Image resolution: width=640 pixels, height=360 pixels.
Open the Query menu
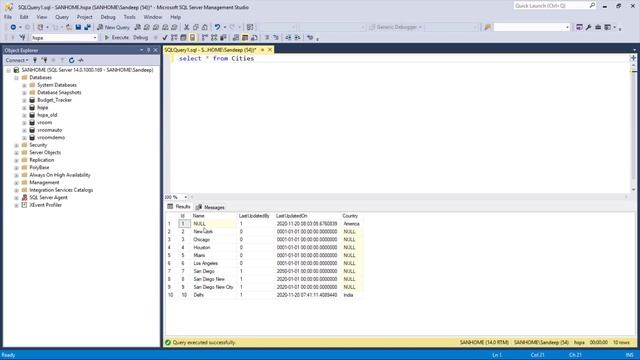62,17
